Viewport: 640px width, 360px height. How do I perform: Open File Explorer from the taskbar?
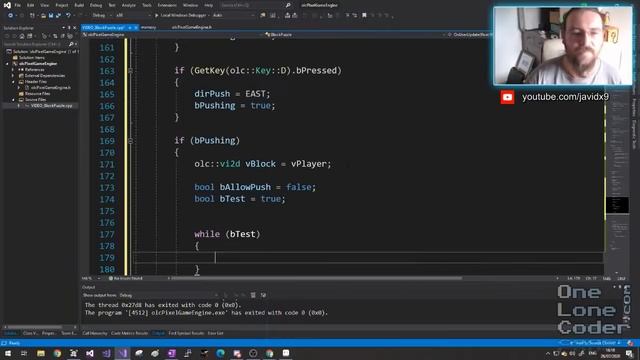(41, 353)
